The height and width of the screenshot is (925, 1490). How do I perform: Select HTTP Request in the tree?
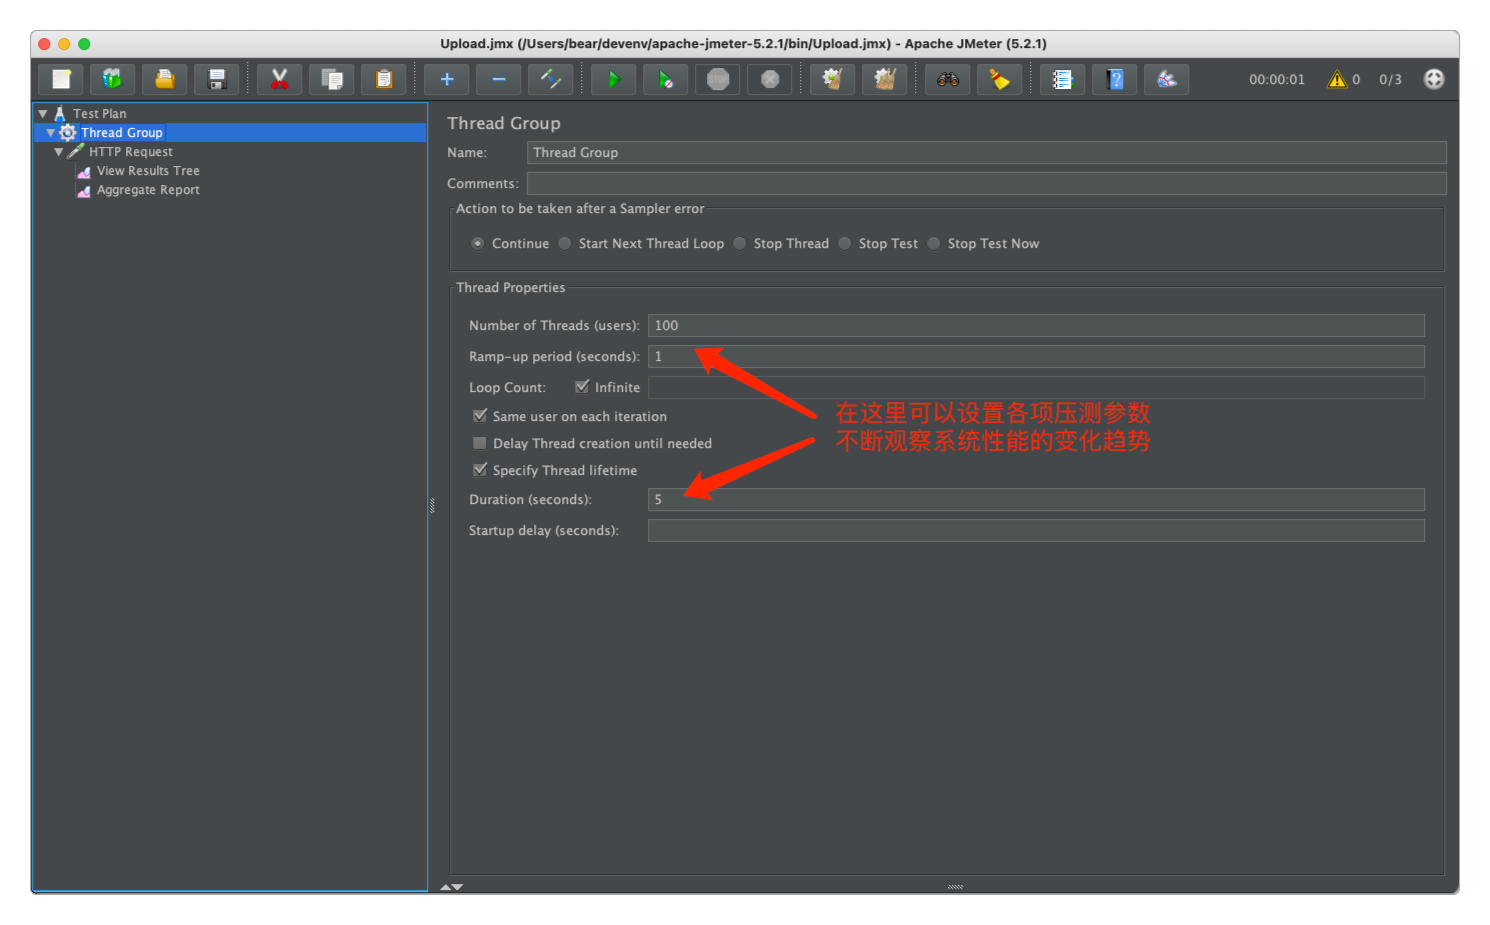coord(131,151)
